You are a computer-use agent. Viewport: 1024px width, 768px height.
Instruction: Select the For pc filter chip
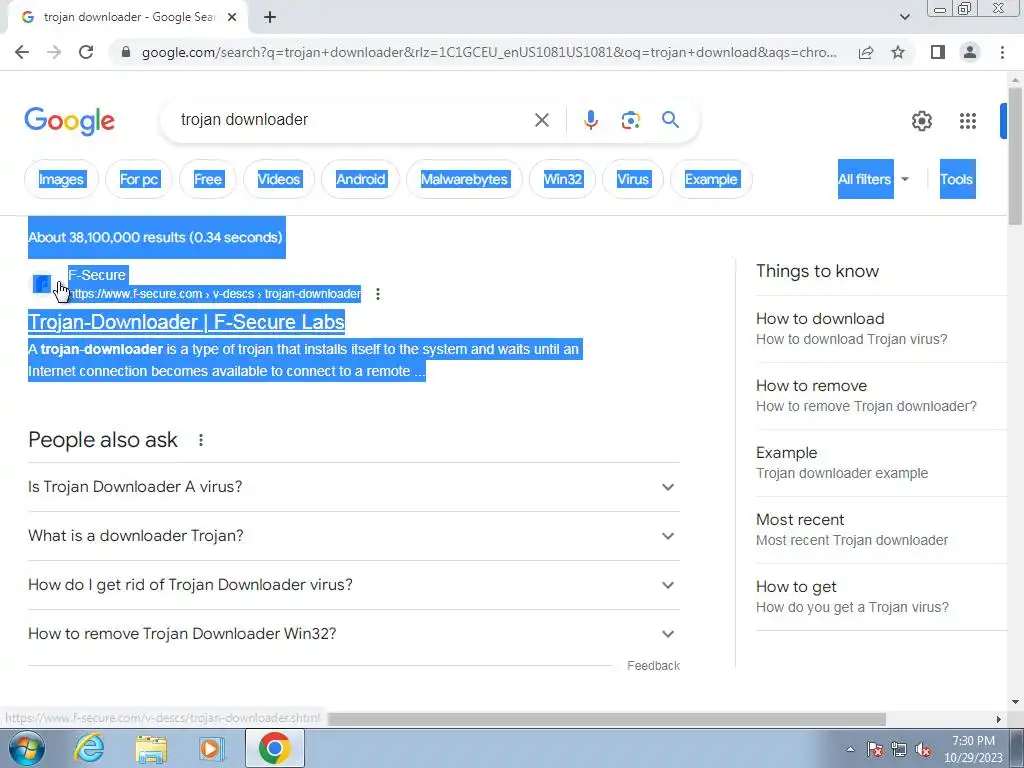tap(139, 180)
